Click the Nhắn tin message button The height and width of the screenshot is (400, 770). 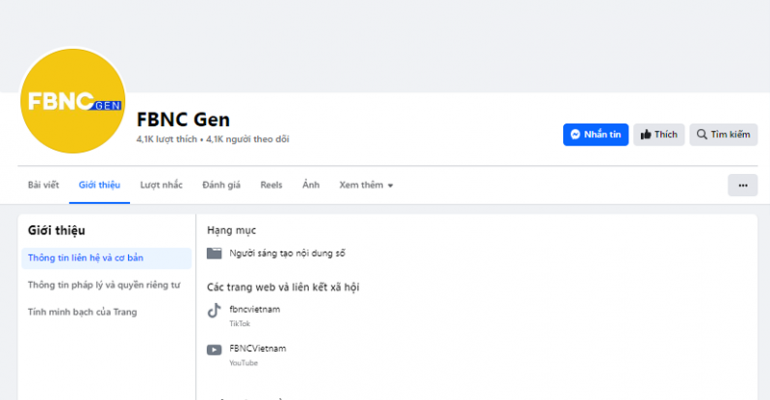[x=595, y=134]
